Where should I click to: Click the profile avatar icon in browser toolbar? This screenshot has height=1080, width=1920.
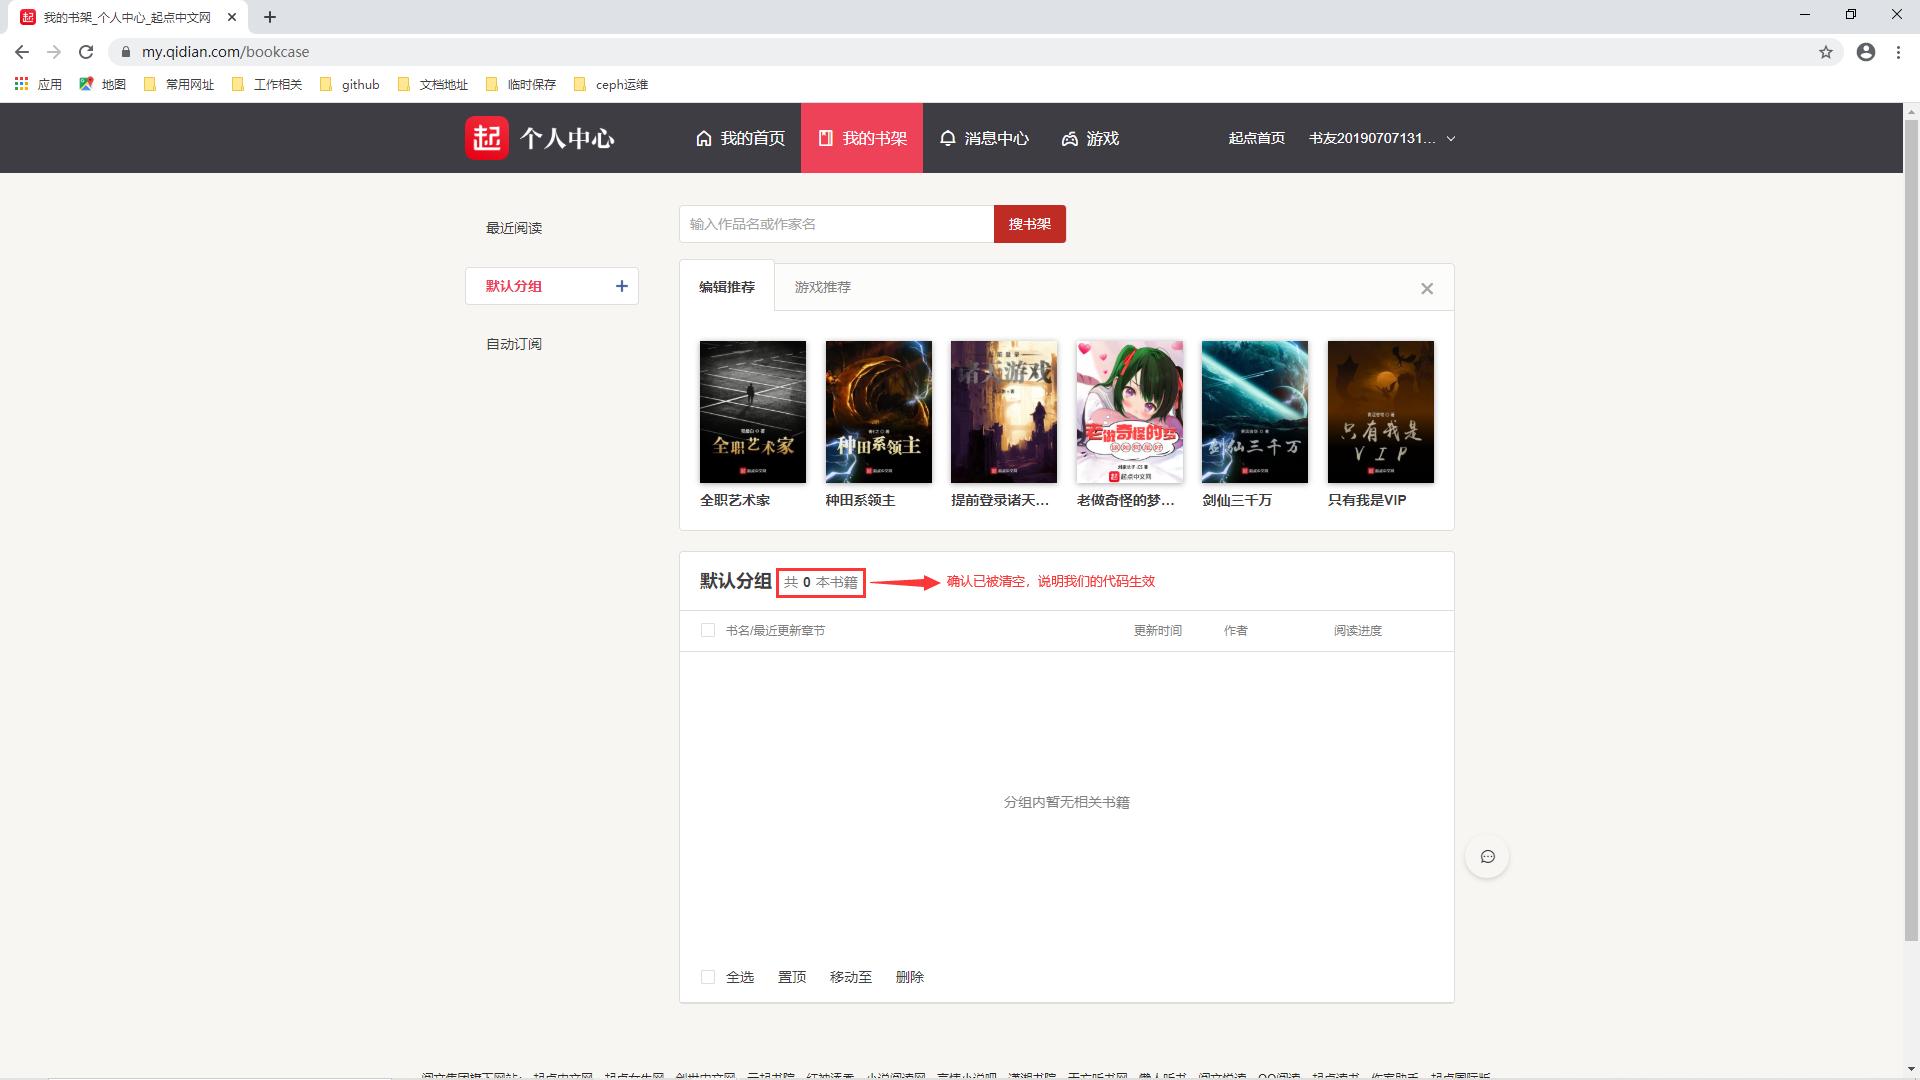[1865, 51]
